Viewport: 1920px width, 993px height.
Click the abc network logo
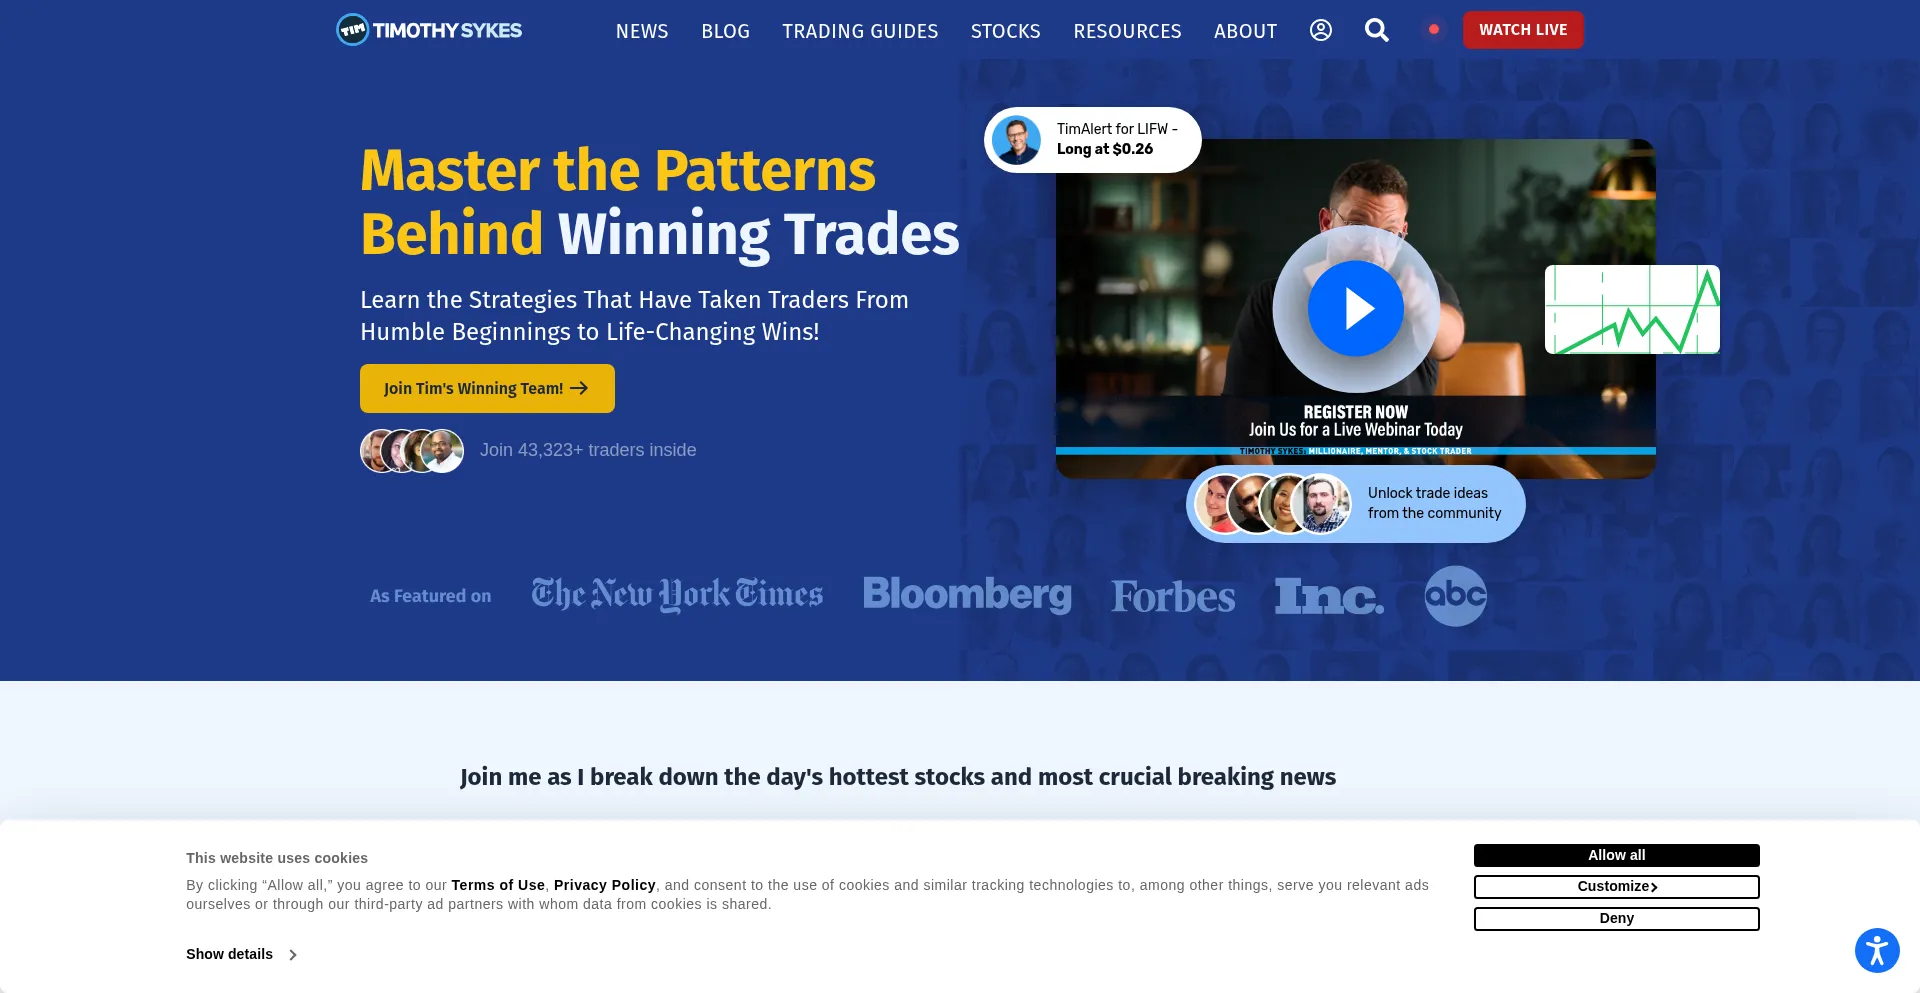(1455, 596)
